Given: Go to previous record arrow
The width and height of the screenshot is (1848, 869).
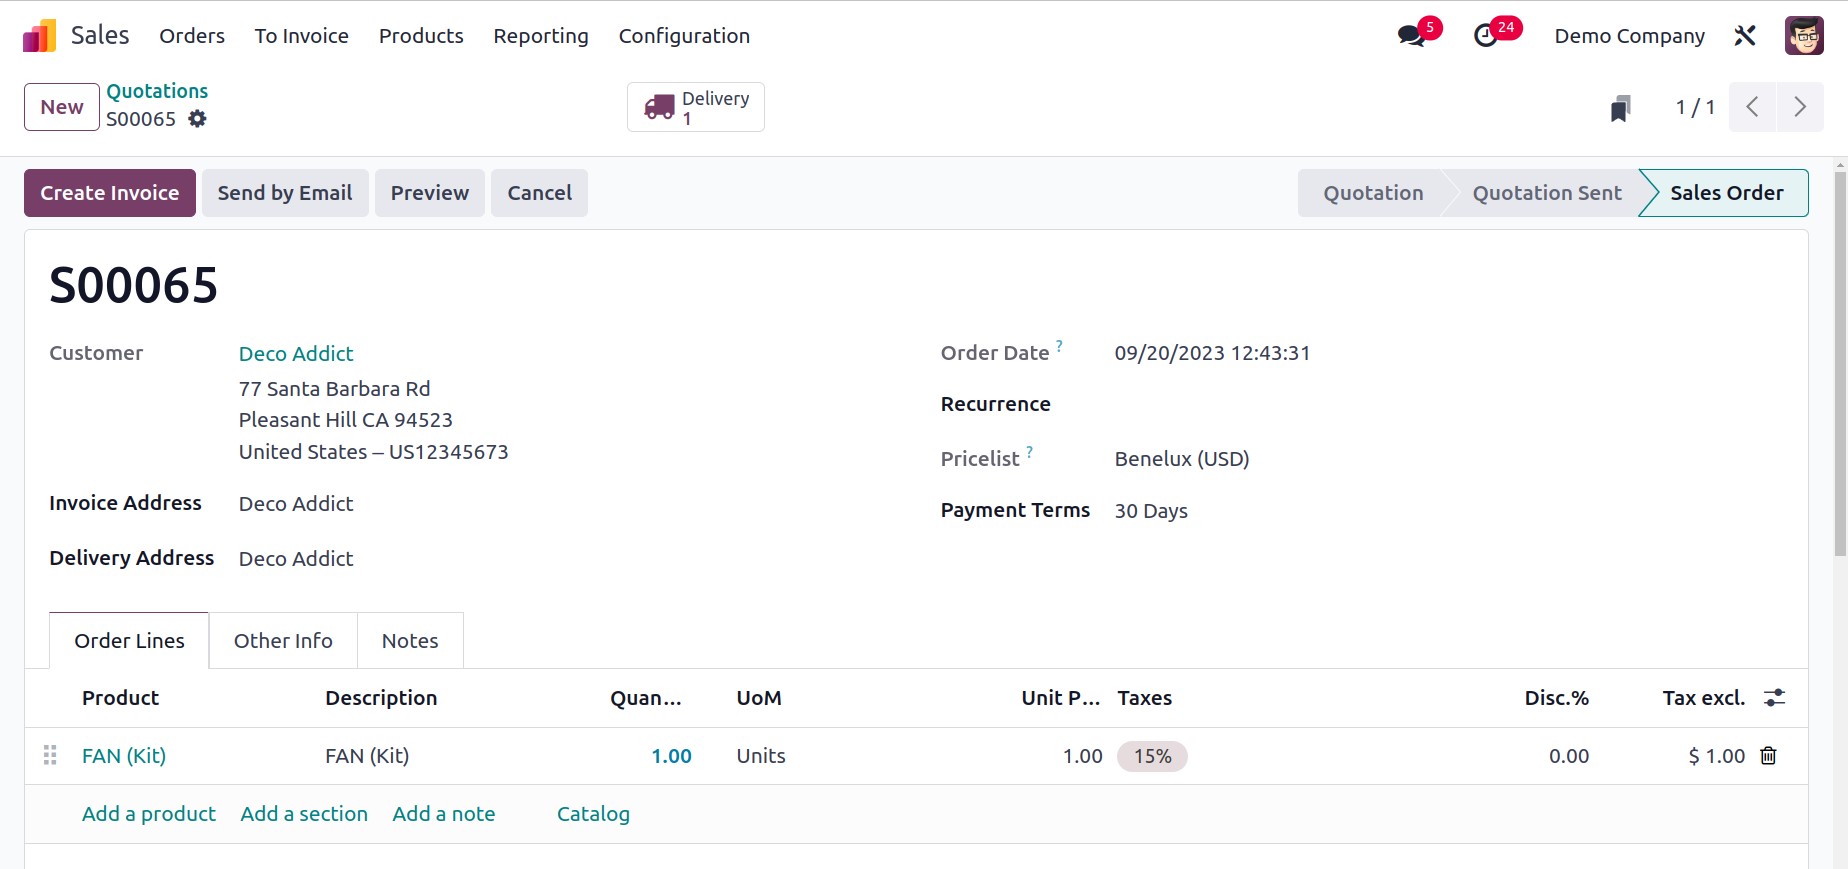Looking at the screenshot, I should coord(1752,107).
